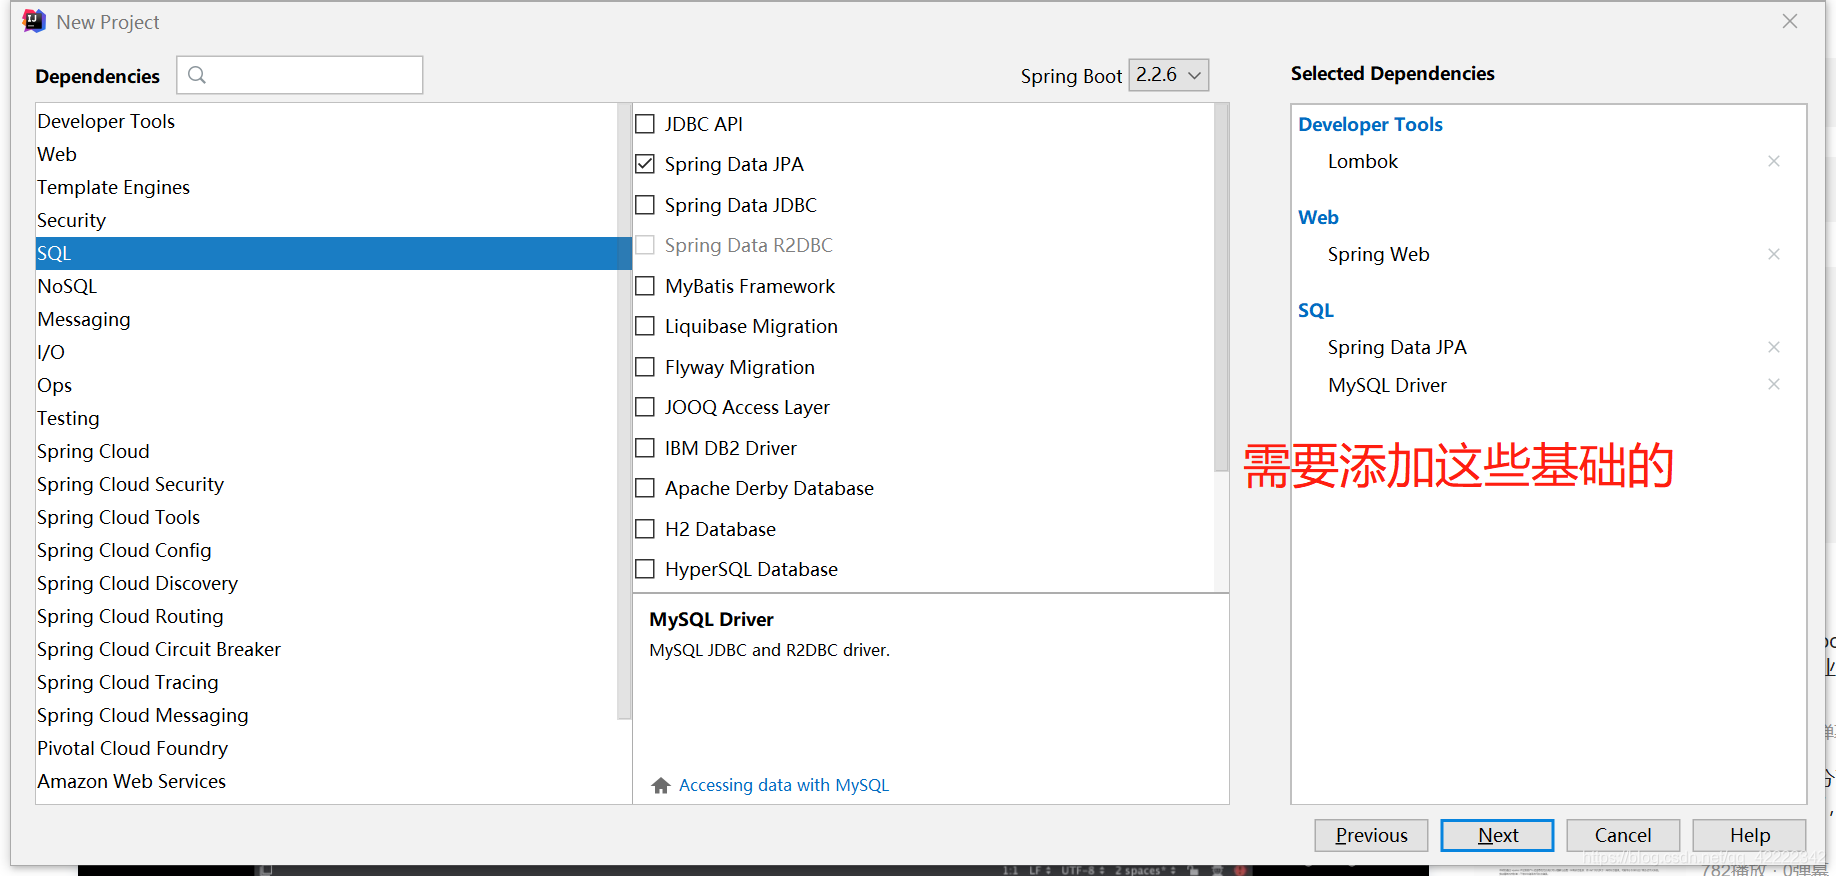Tick the HyperSQL Database checkbox
Viewport: 1836px width, 876px height.
click(x=645, y=569)
